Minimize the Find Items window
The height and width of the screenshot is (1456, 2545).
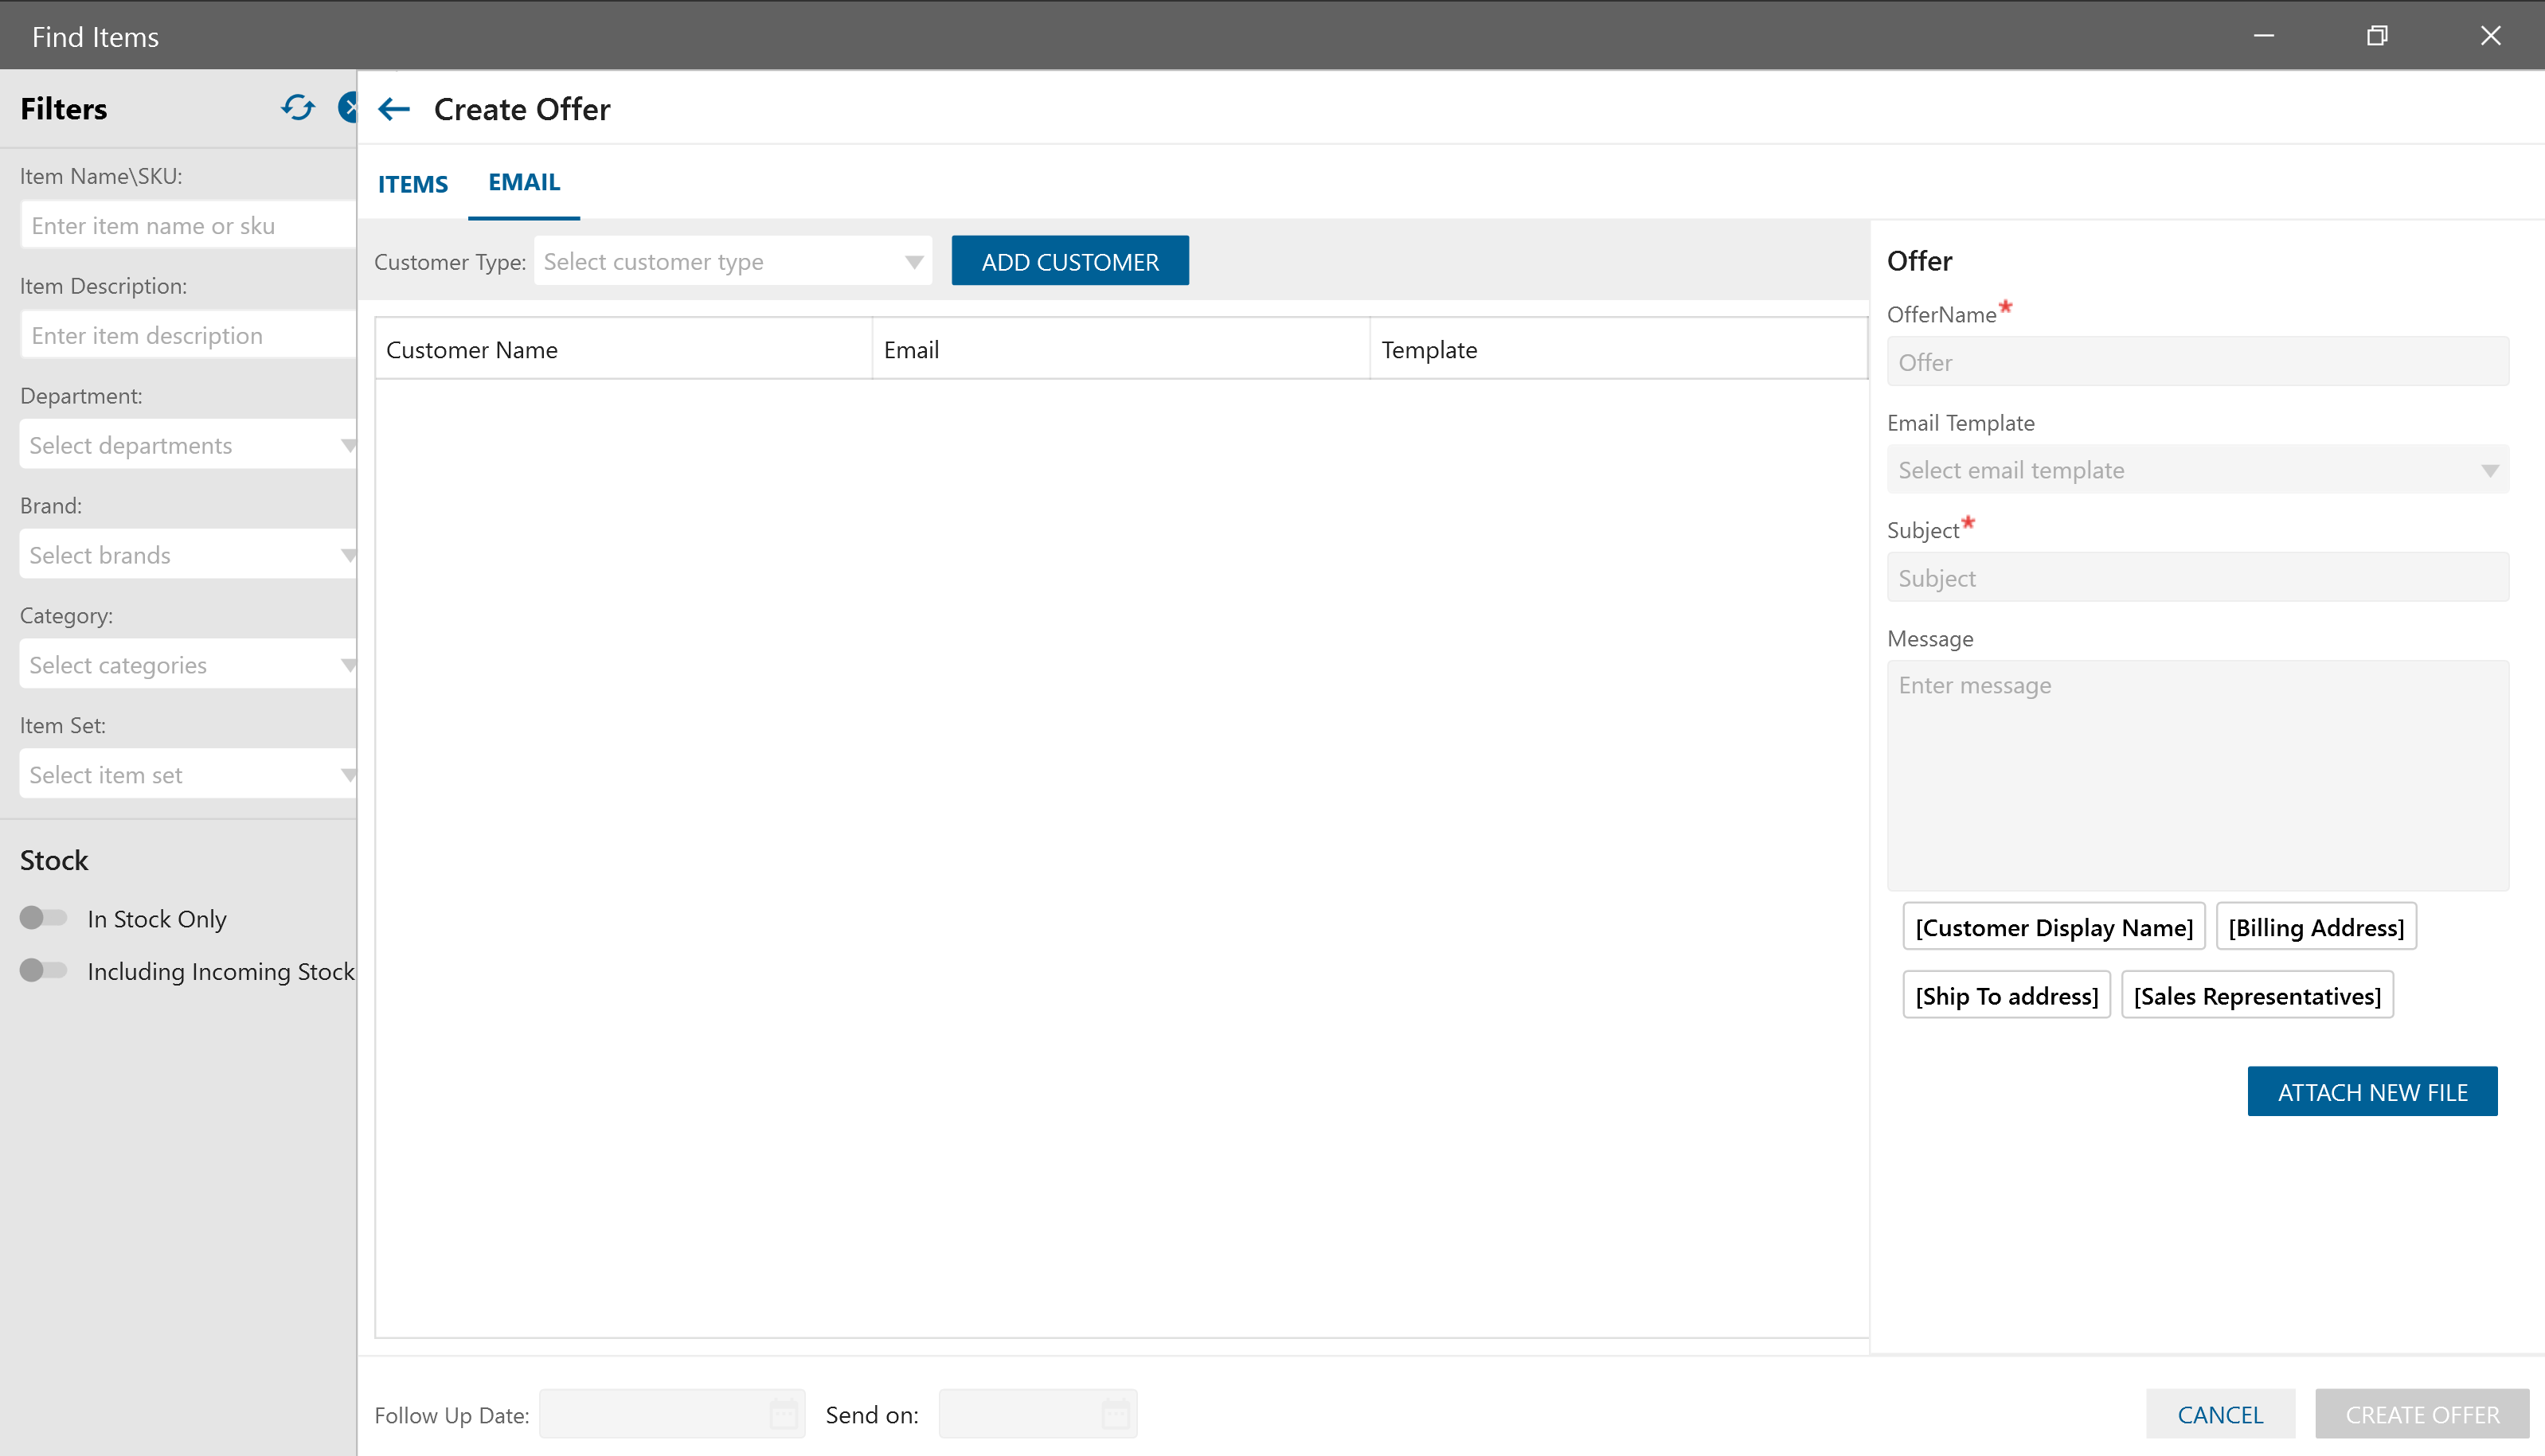[x=2264, y=36]
